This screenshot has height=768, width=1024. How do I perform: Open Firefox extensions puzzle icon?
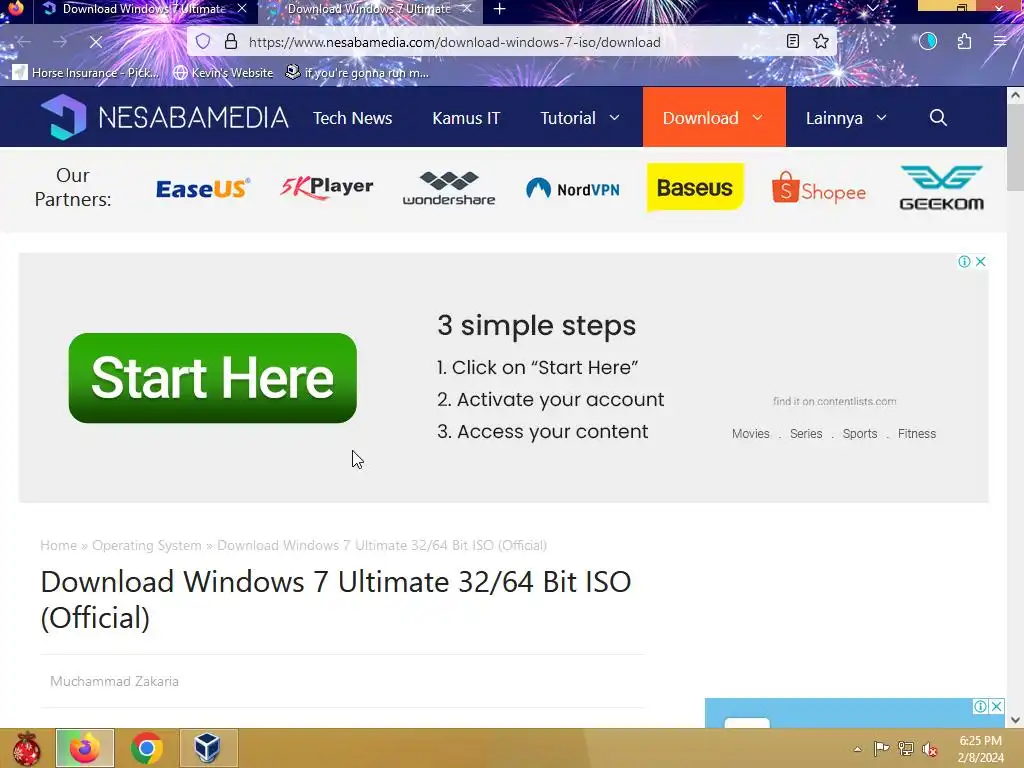click(964, 42)
